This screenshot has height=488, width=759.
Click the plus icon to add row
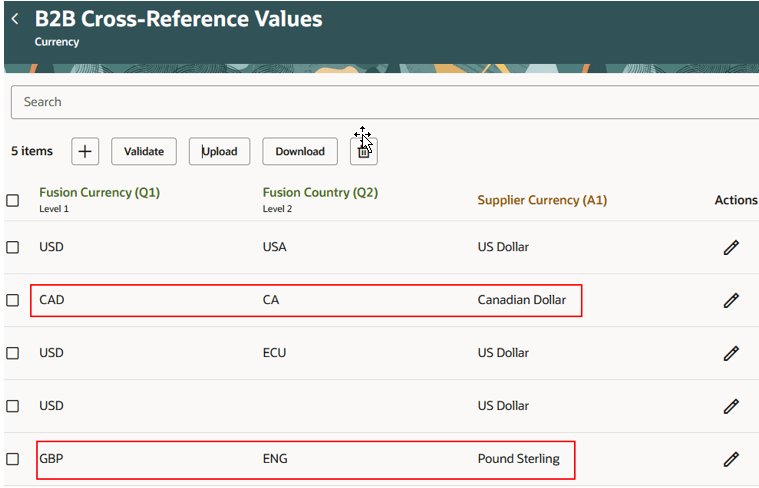point(85,151)
